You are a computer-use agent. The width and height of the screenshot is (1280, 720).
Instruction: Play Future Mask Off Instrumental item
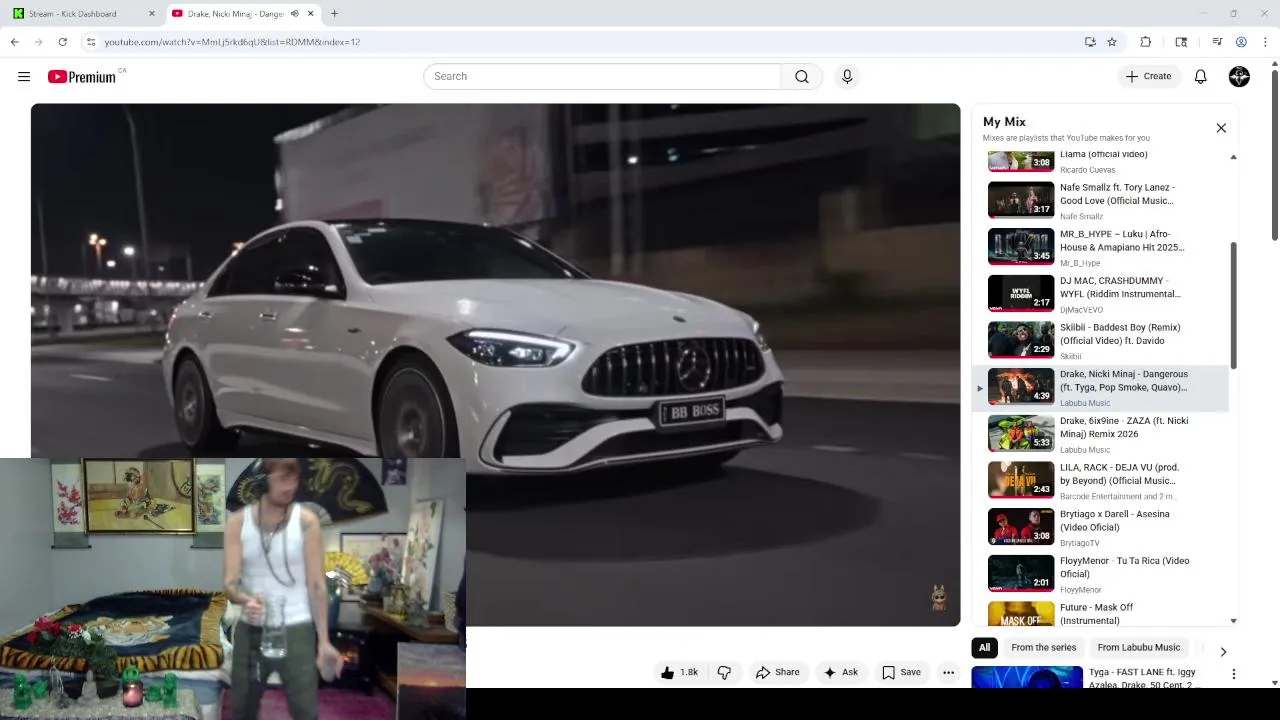(1100, 612)
